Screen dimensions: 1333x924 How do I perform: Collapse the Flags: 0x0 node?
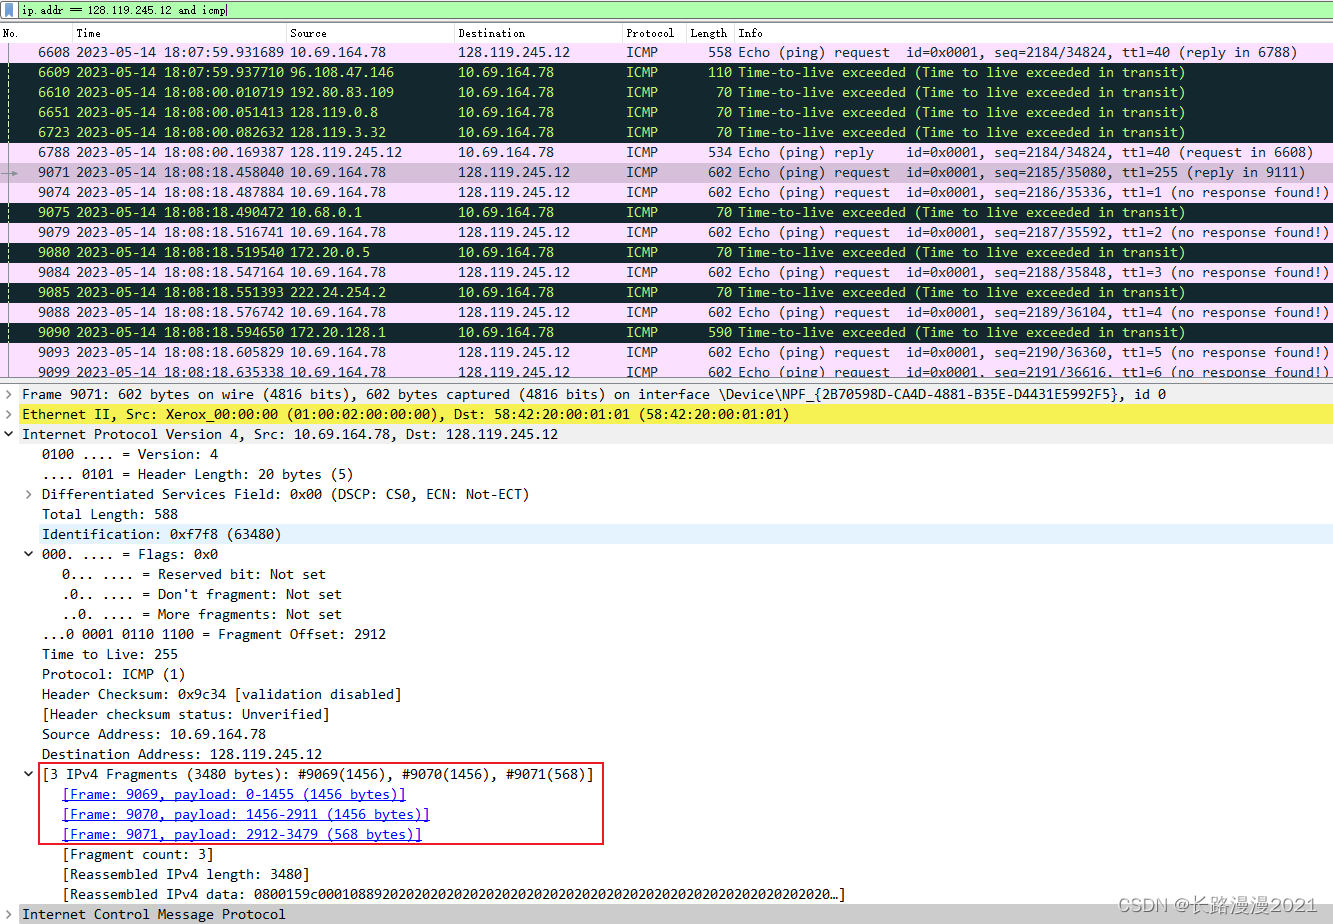click(30, 554)
